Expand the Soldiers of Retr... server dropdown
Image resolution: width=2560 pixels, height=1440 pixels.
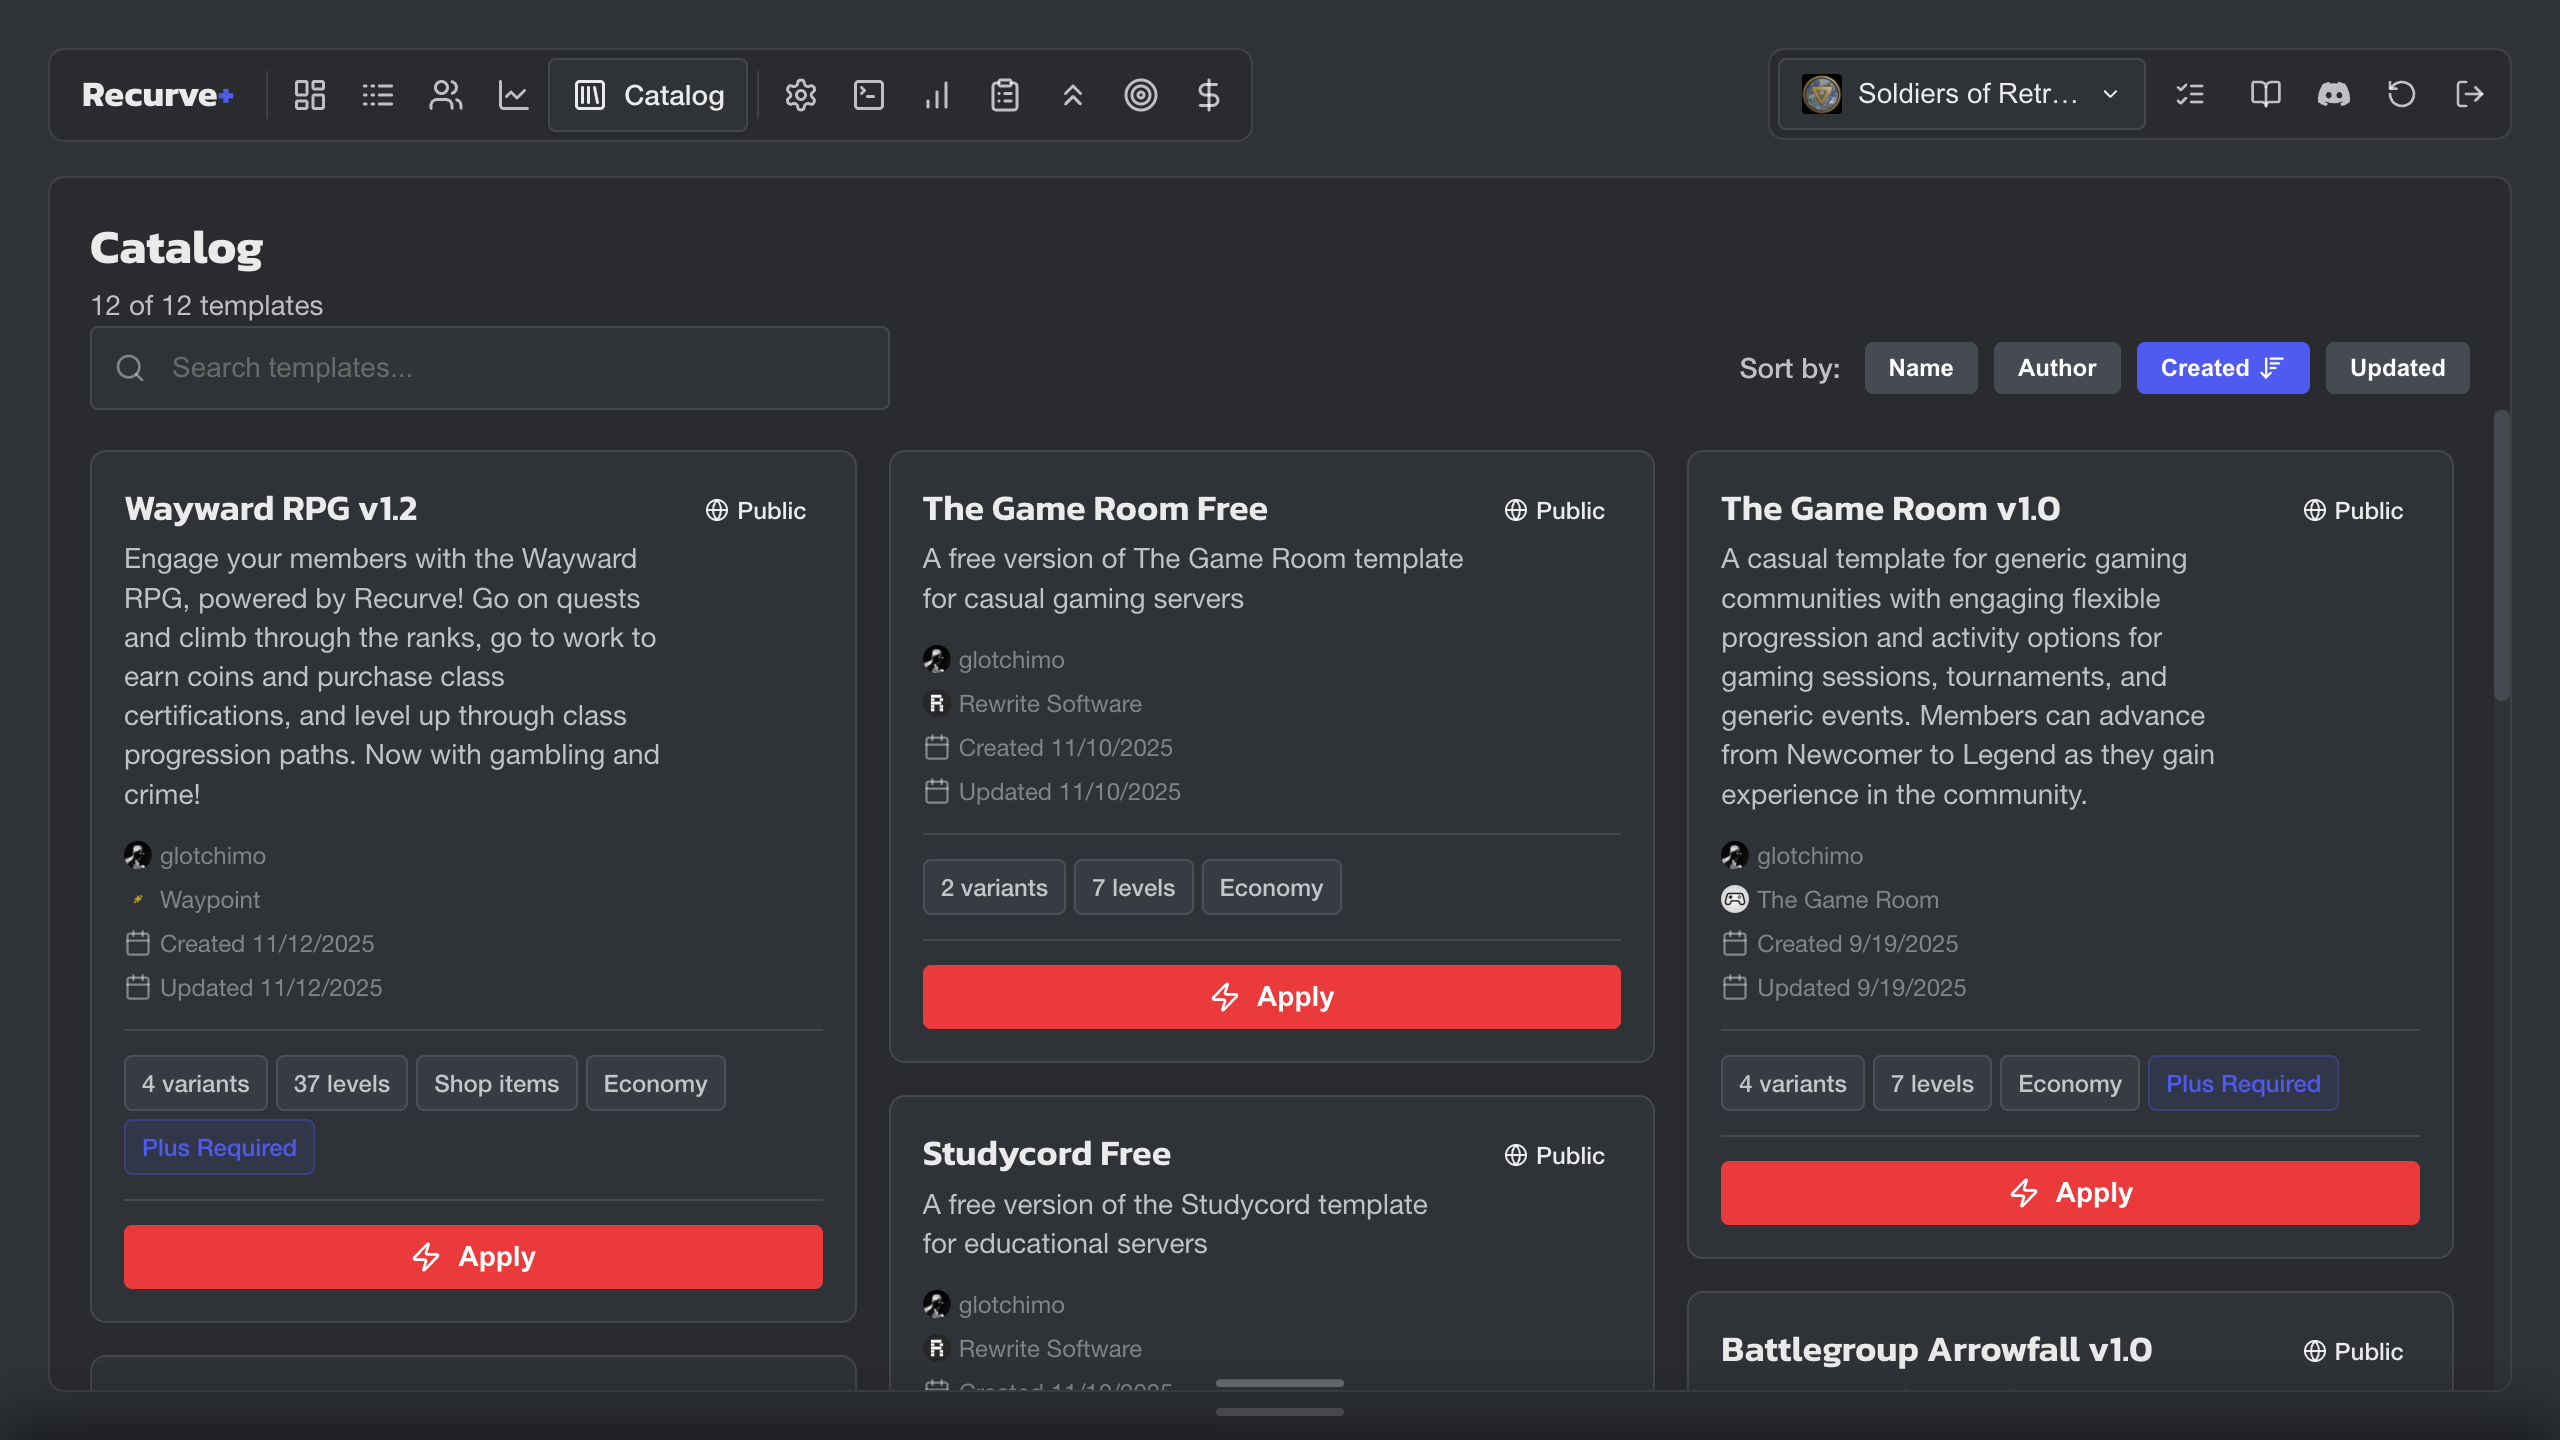(1961, 94)
